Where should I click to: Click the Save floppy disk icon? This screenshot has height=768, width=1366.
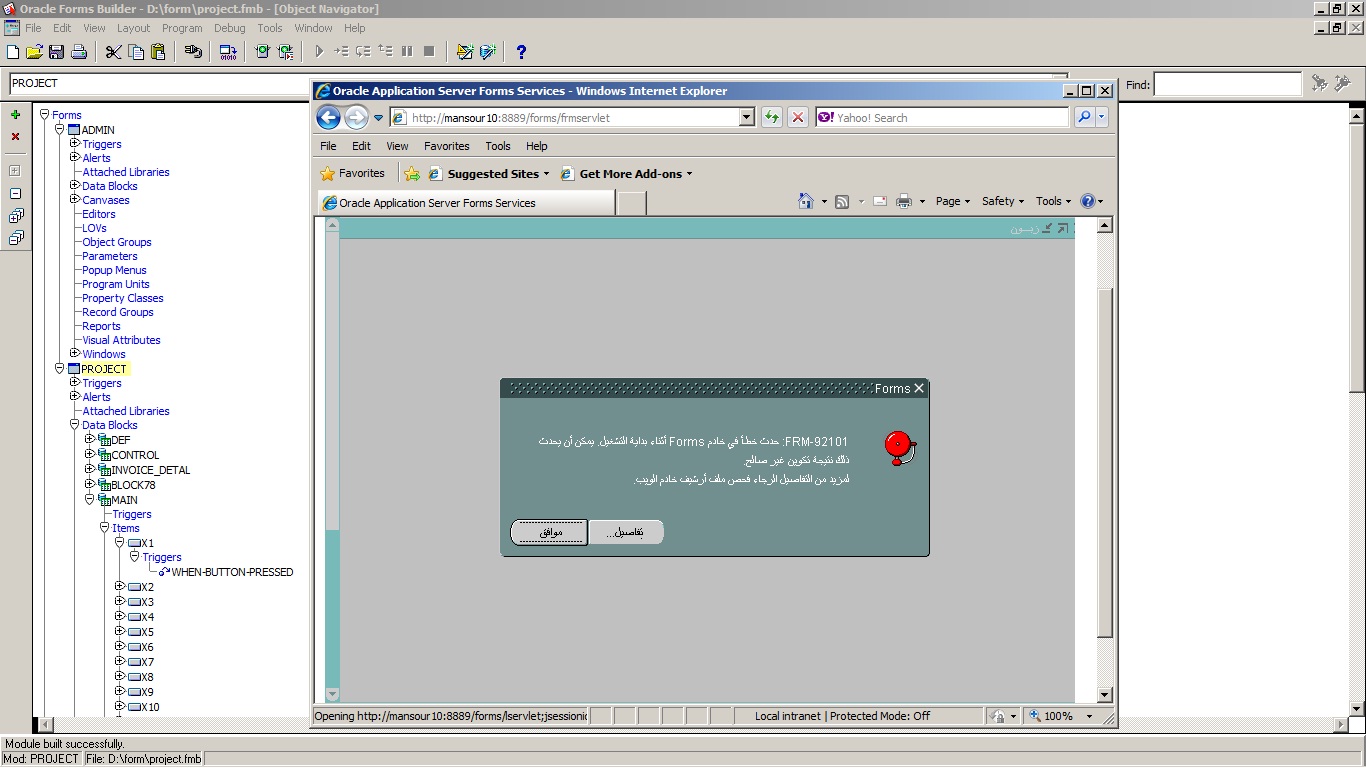click(57, 52)
